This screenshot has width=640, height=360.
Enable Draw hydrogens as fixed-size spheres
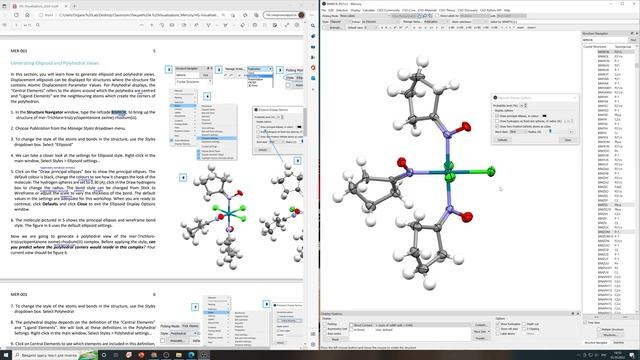tap(497, 121)
